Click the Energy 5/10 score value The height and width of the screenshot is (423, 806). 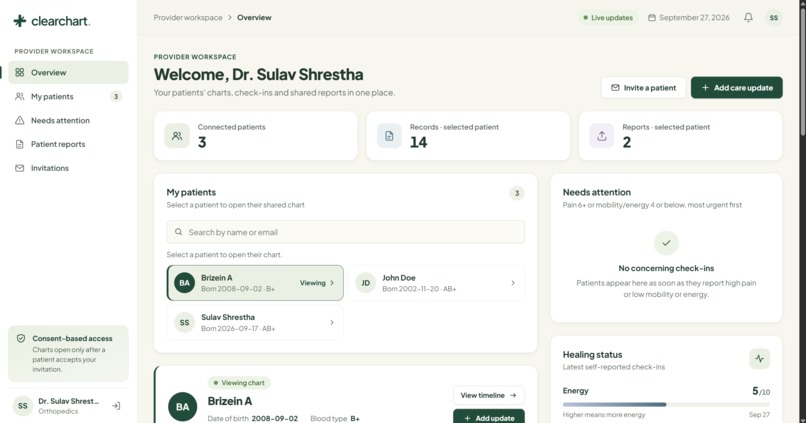pyautogui.click(x=761, y=391)
